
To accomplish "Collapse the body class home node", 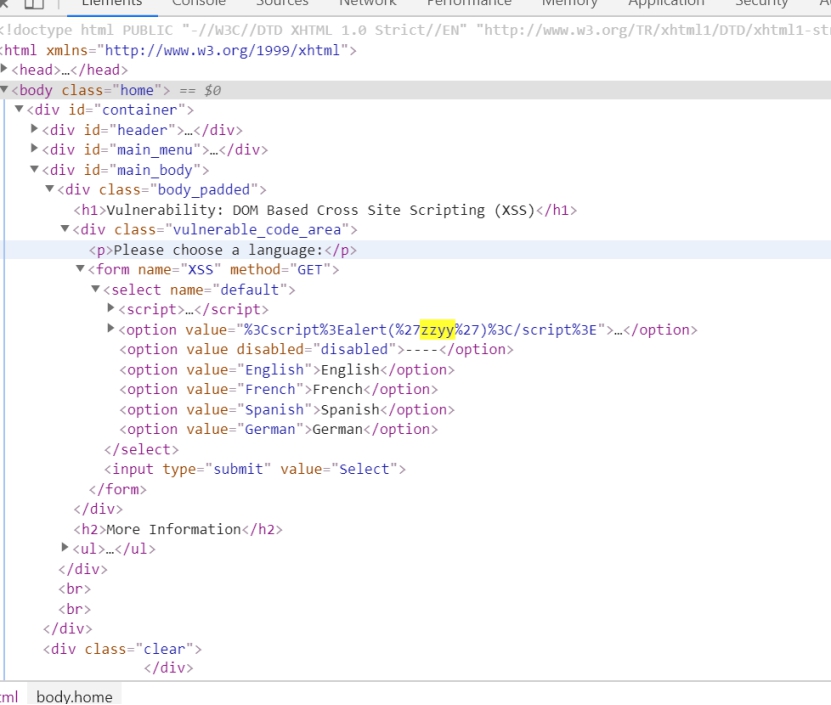I will (x=4, y=90).
